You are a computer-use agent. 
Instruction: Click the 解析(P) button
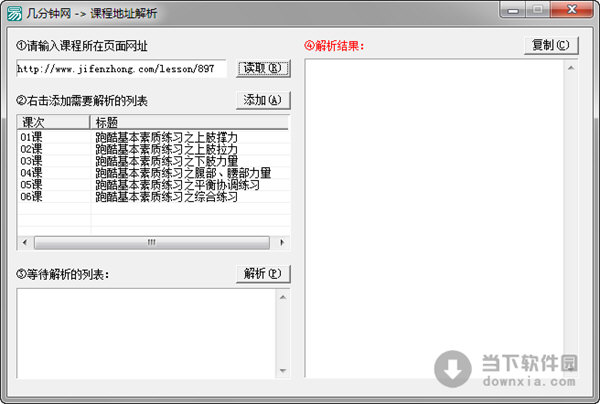click(x=263, y=274)
